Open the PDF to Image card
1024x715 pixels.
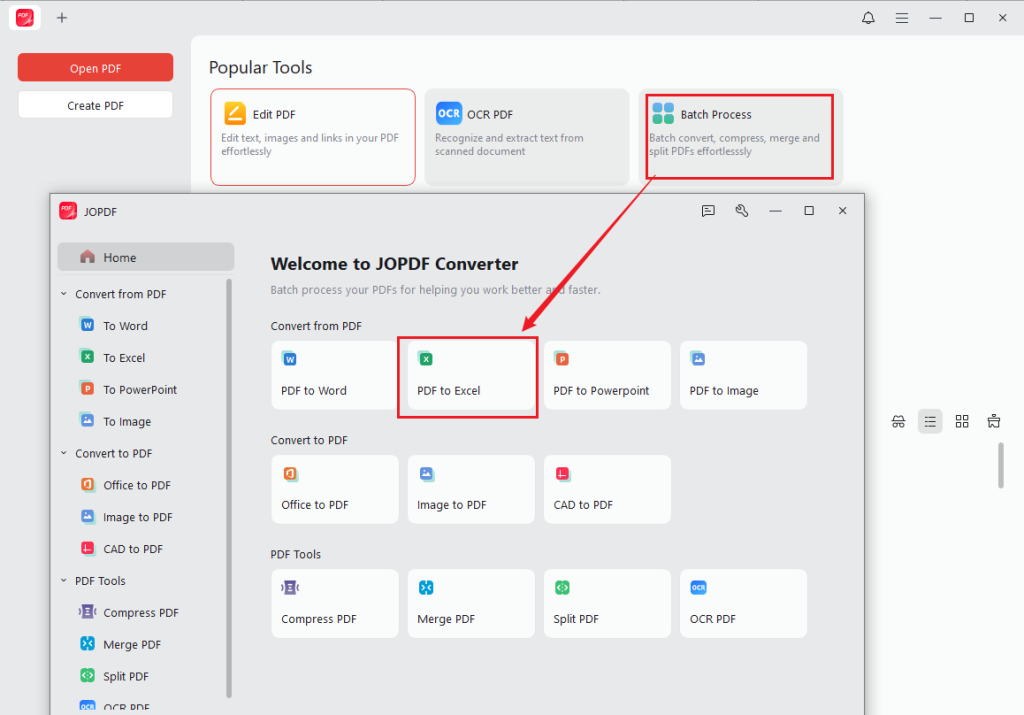point(743,375)
